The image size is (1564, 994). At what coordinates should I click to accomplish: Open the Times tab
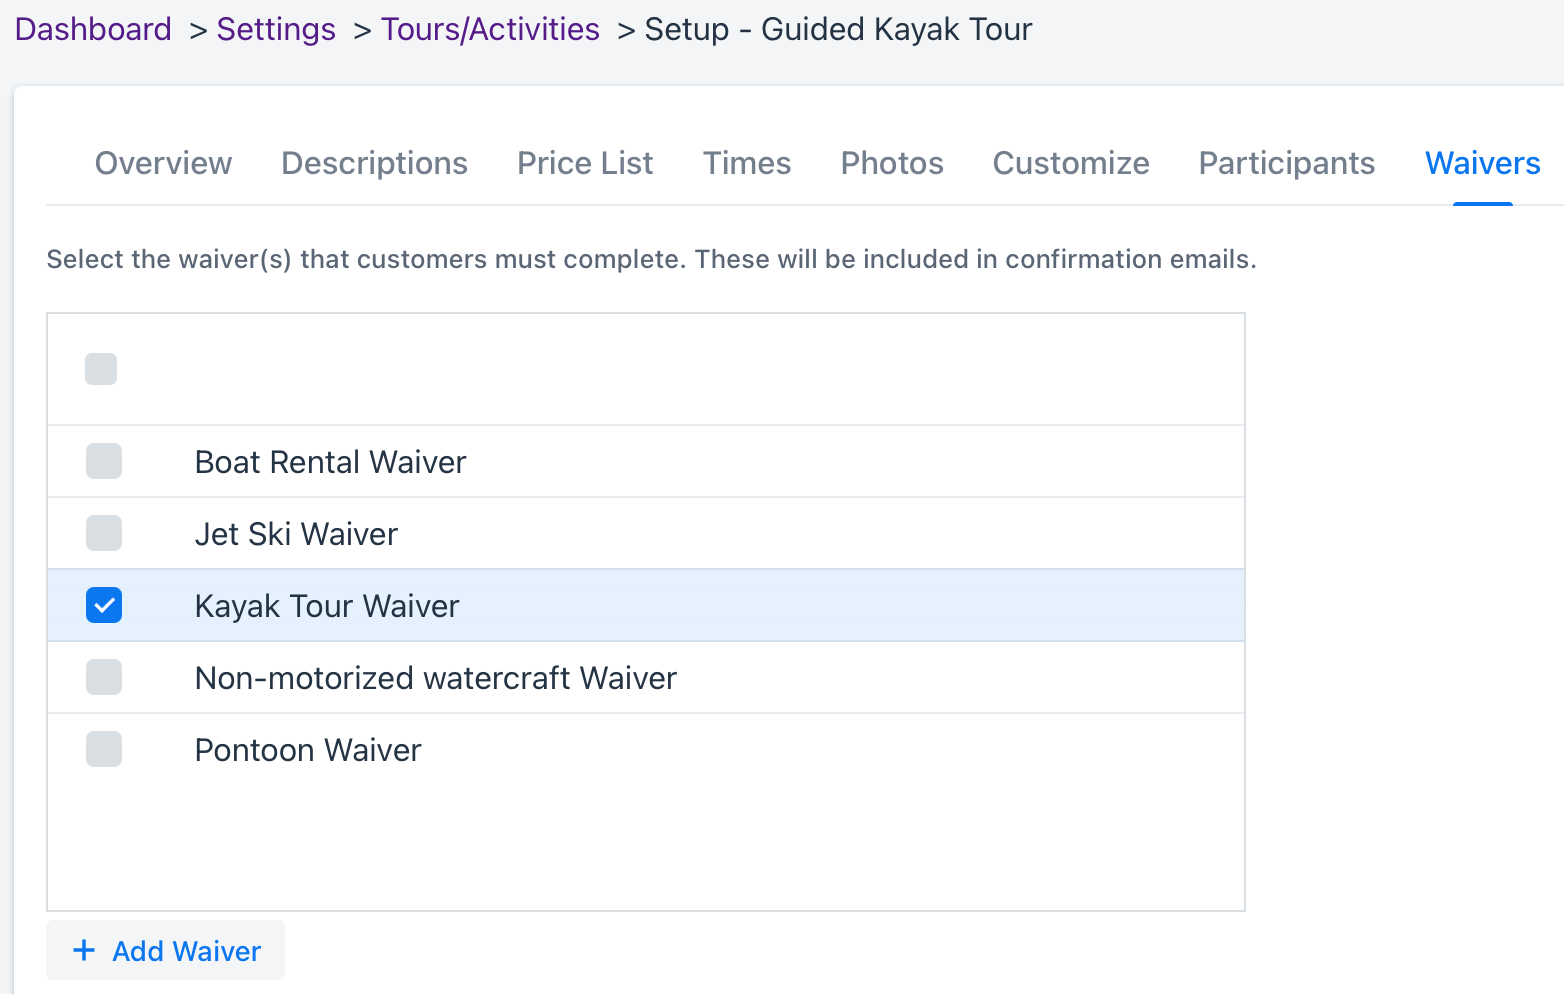(747, 163)
